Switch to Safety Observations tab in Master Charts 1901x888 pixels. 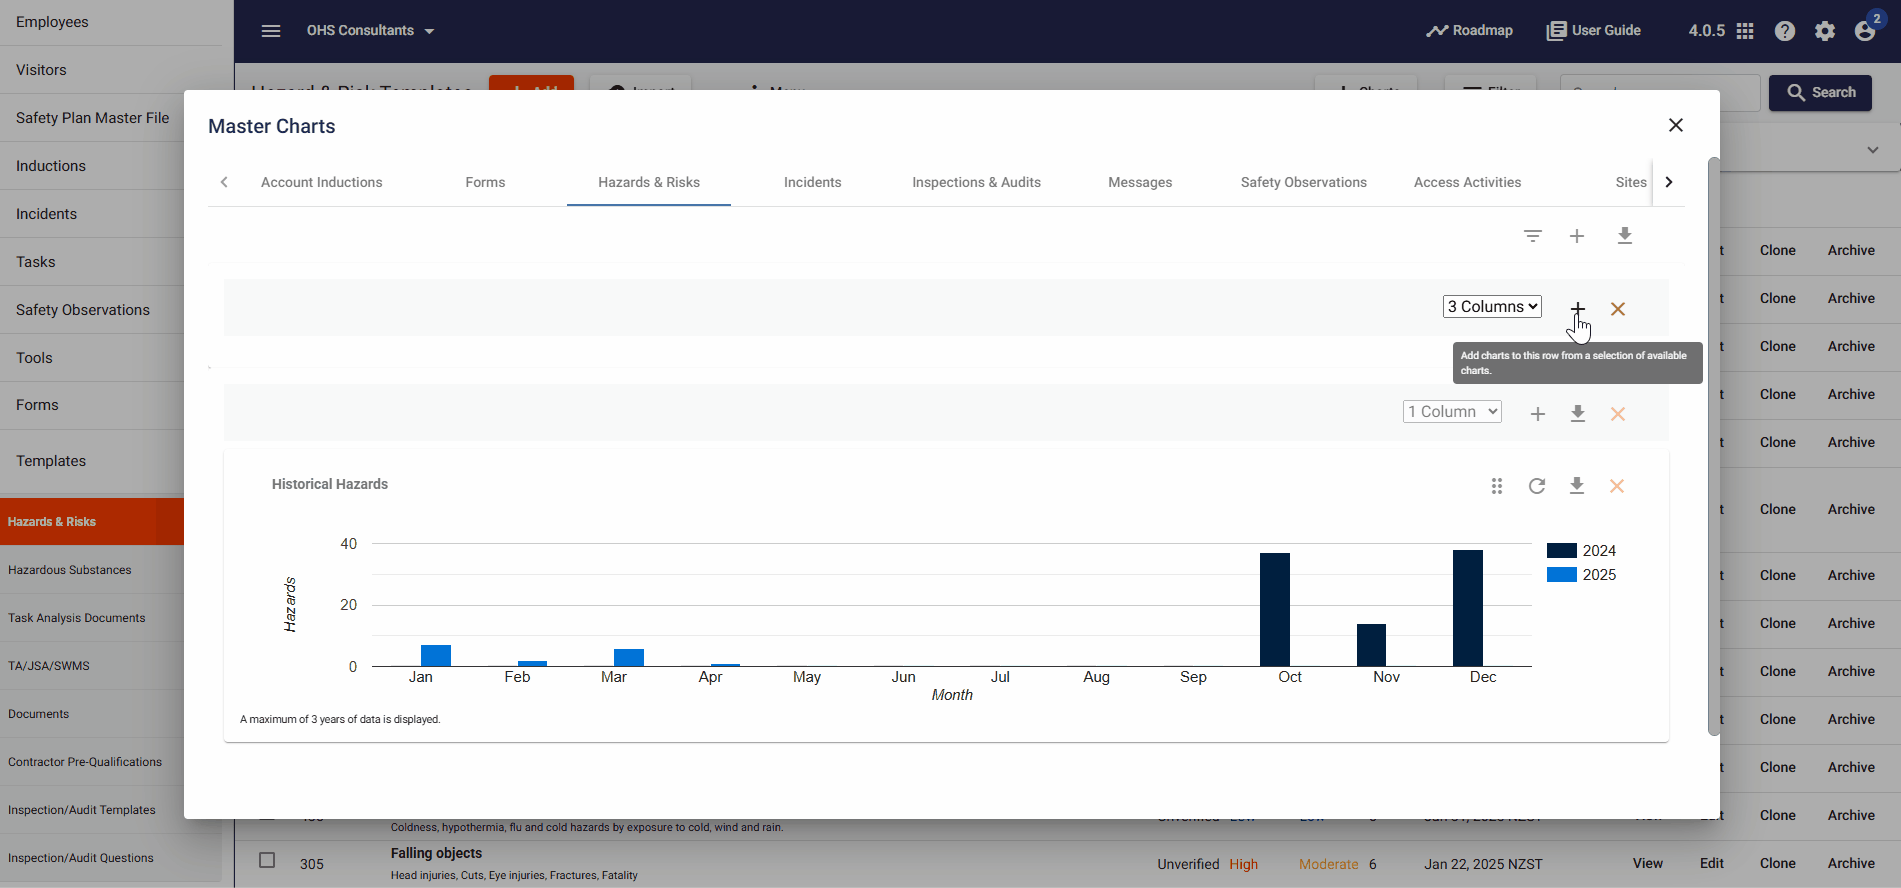(1304, 182)
